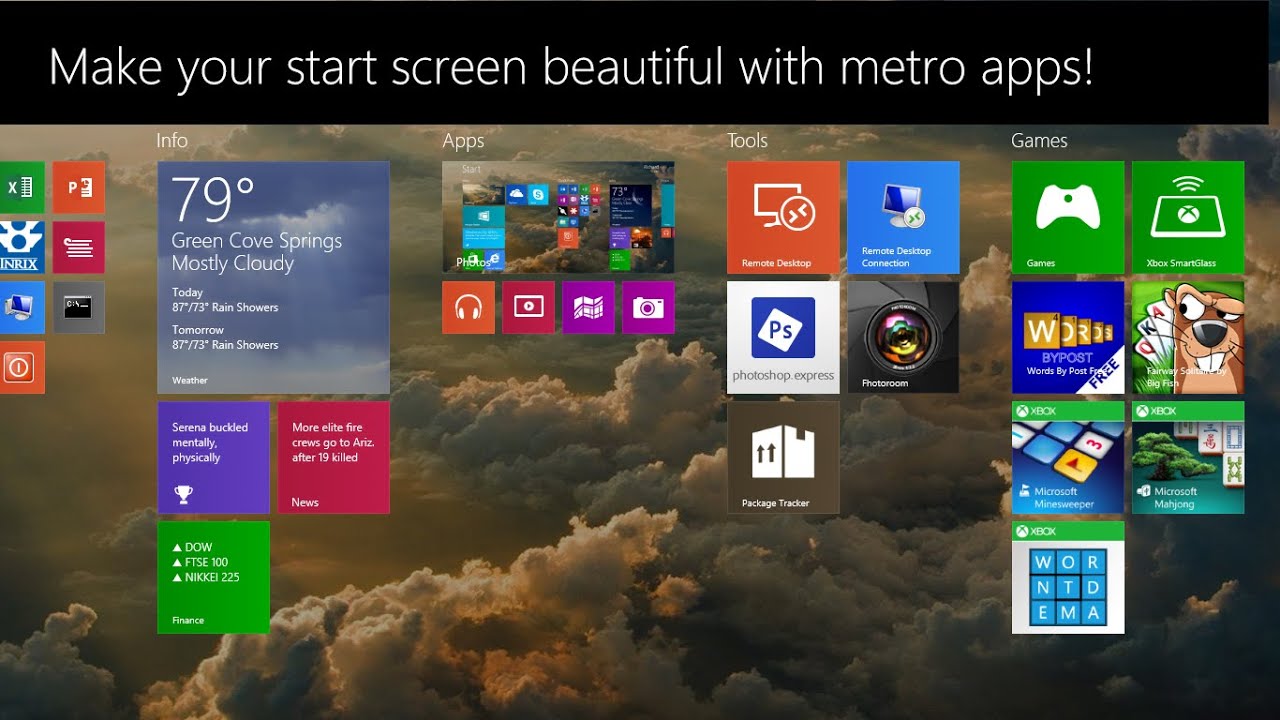Launch the Command Prompt tile
Image resolution: width=1280 pixels, height=720 pixels.
[78, 307]
